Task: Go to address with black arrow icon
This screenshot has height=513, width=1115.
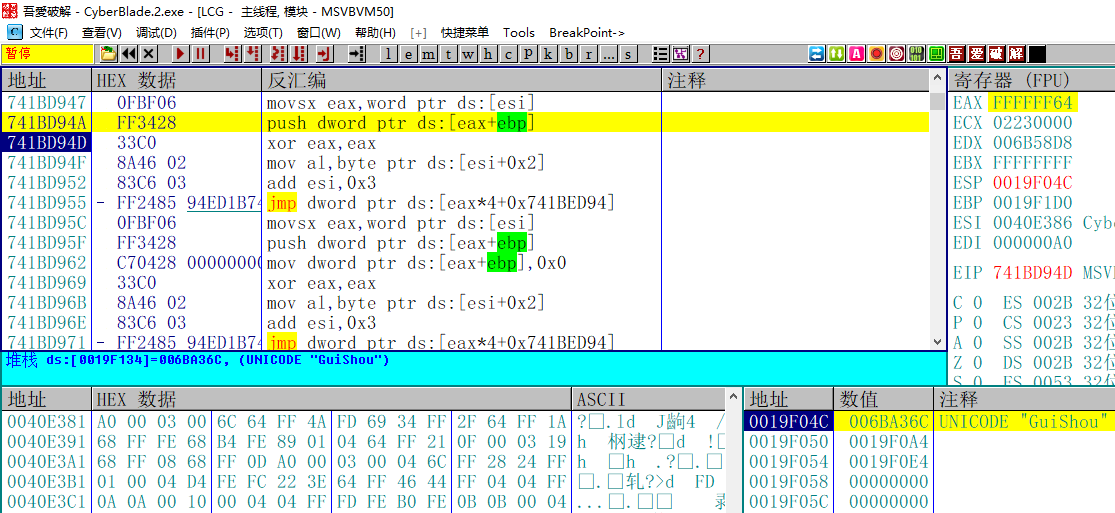Action: (x=356, y=54)
